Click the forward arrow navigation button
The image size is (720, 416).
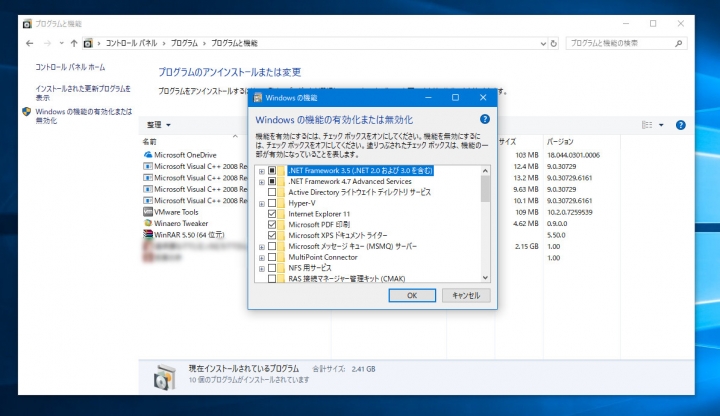click(47, 43)
